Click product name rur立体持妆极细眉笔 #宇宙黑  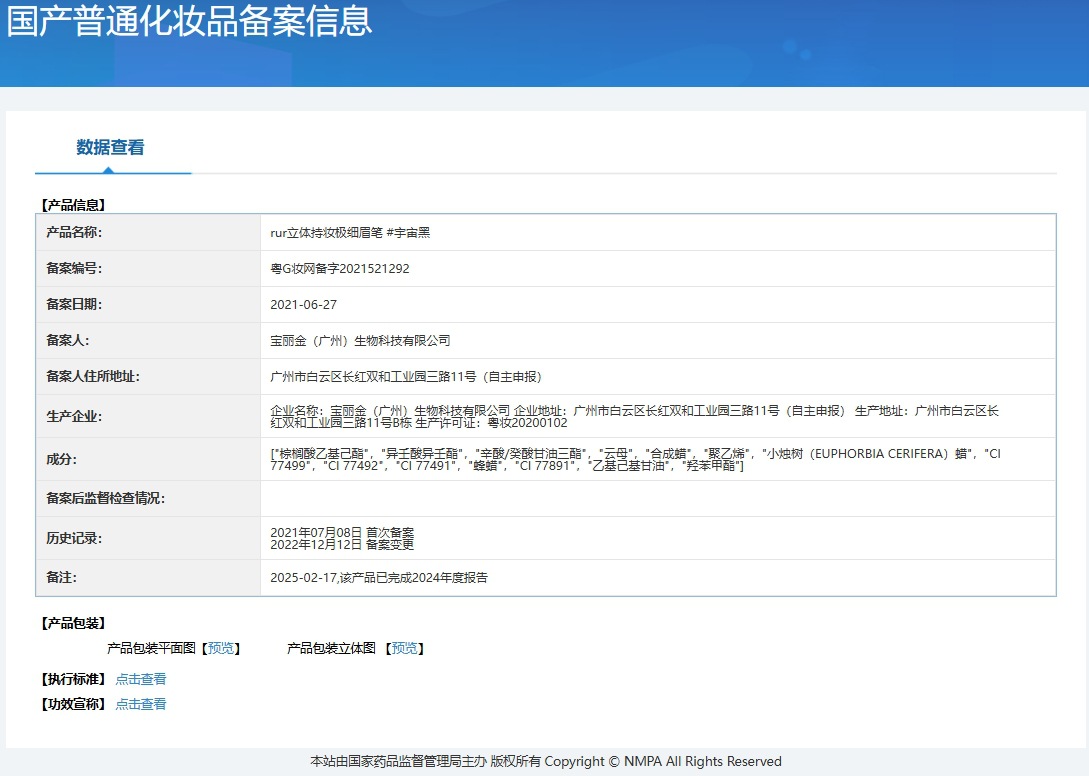tap(350, 233)
